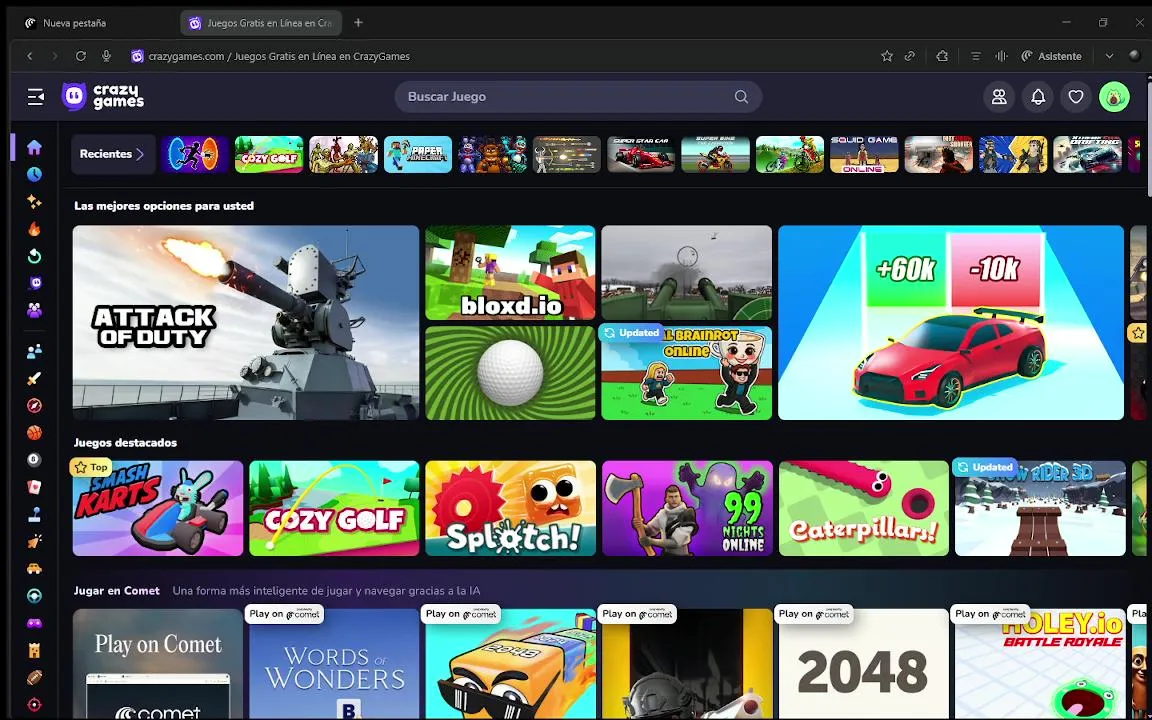Open Smash Karts featured game
The width and height of the screenshot is (1152, 720).
[x=158, y=508]
